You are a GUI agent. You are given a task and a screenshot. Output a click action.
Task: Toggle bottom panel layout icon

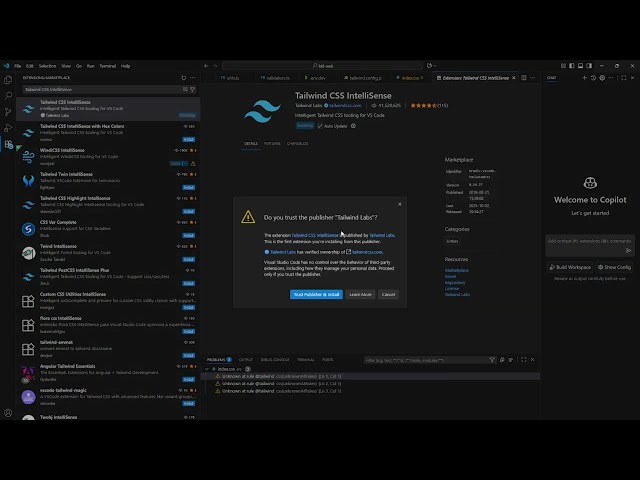tap(580, 66)
